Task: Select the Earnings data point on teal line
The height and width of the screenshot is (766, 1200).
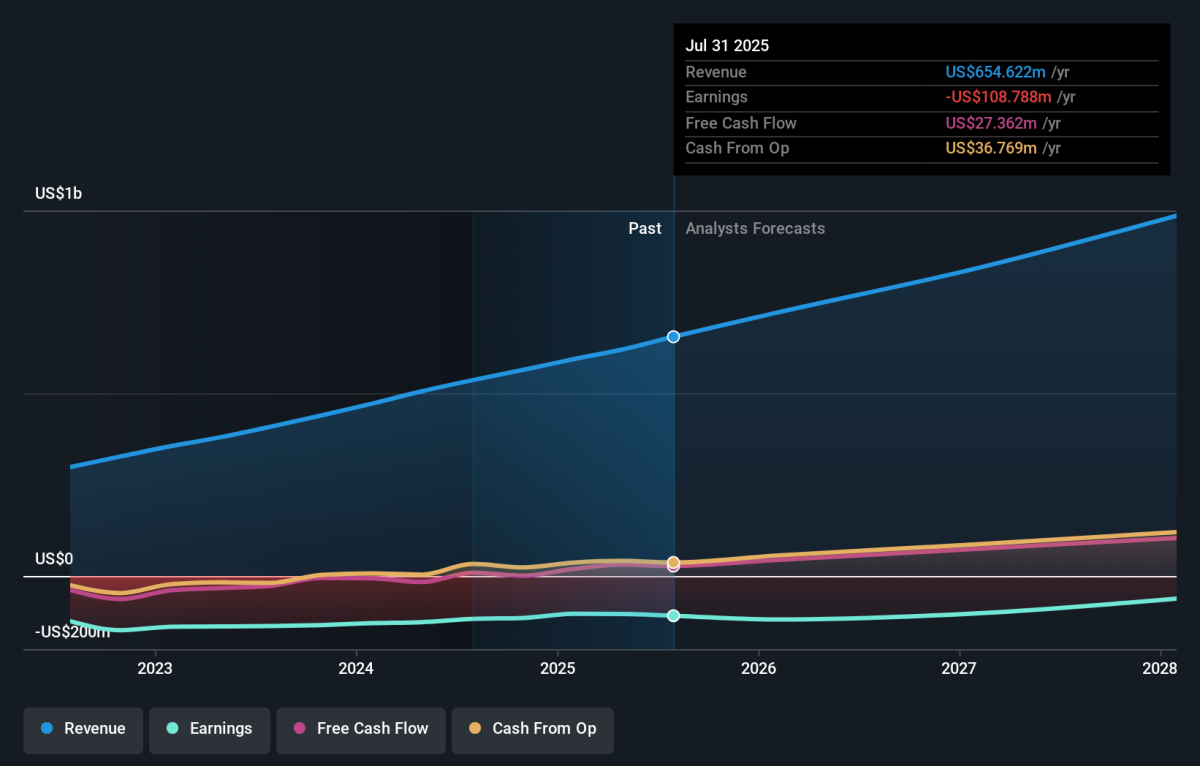Action: [673, 616]
